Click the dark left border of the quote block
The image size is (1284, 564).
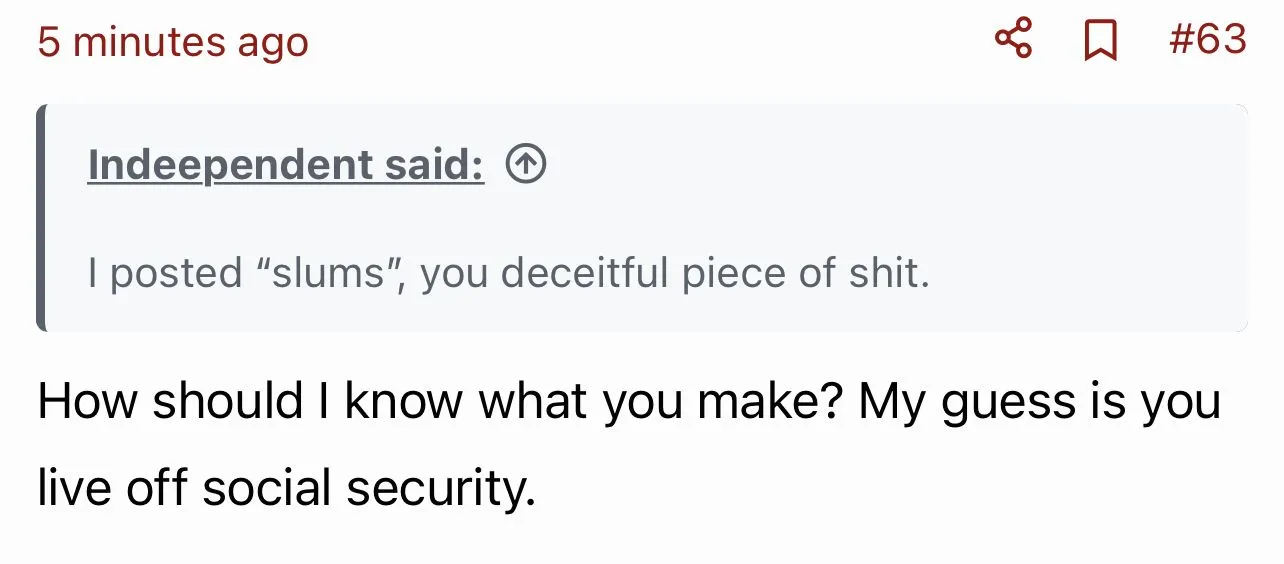point(41,217)
